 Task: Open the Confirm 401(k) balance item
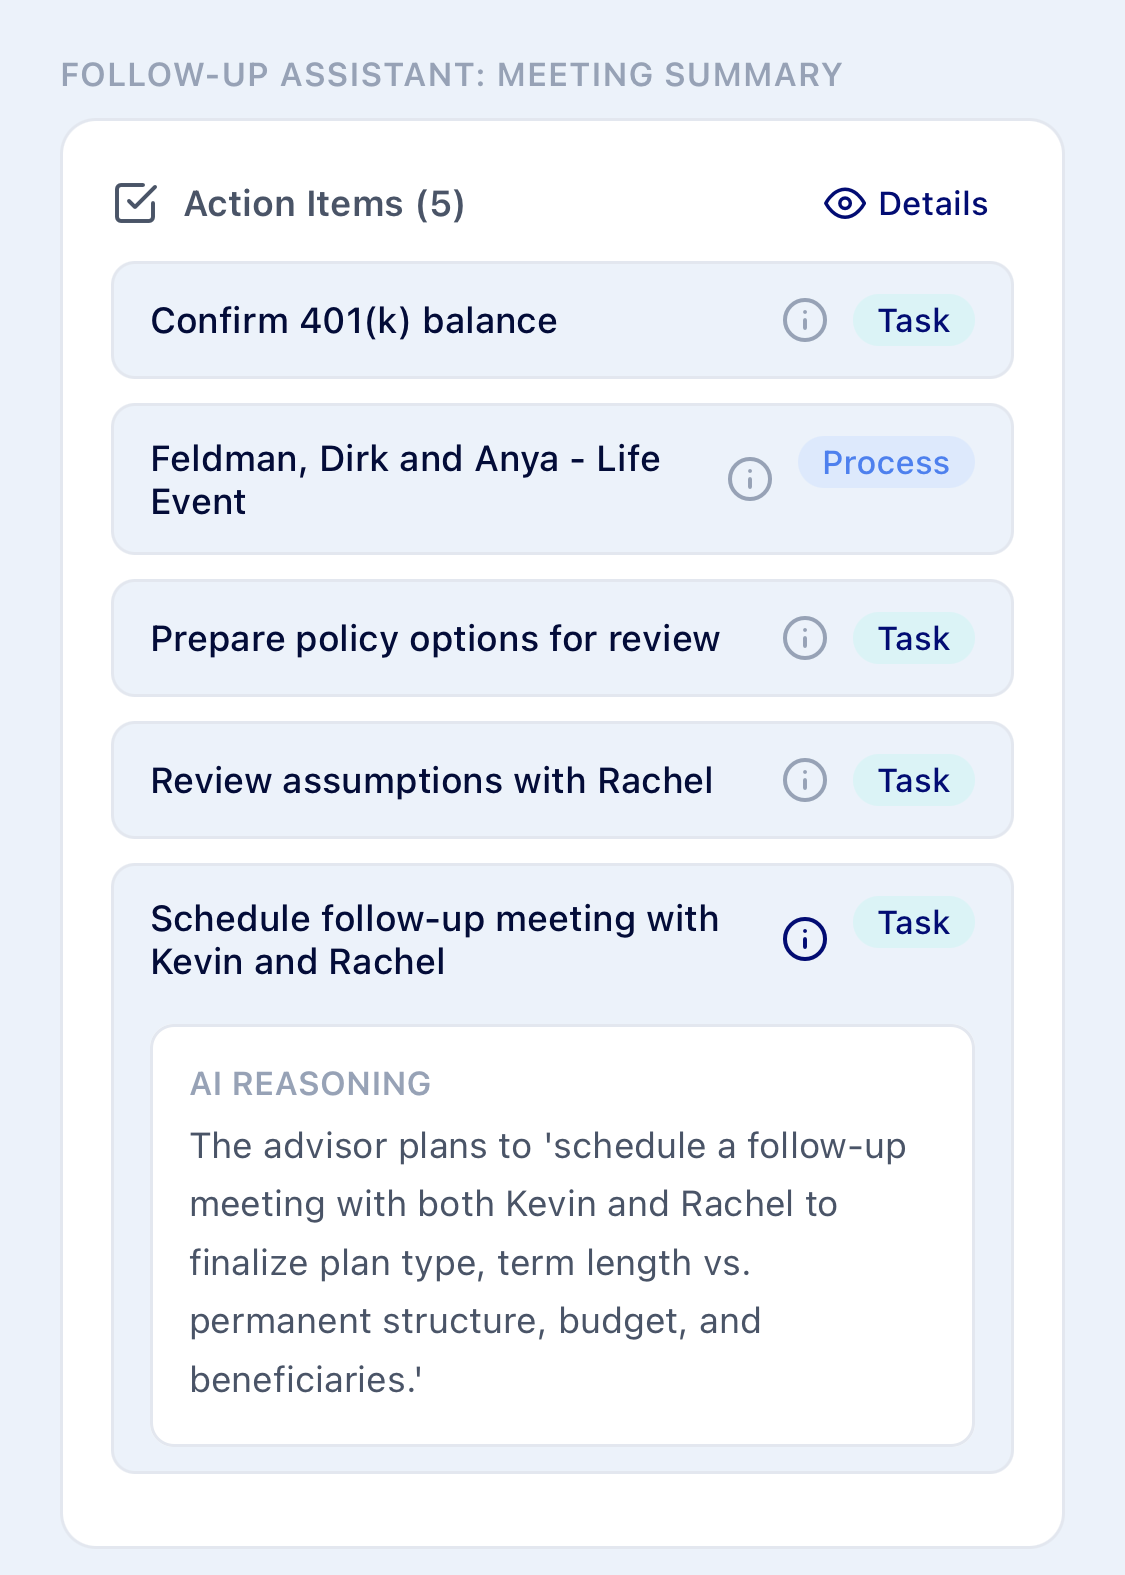pyautogui.click(x=562, y=320)
